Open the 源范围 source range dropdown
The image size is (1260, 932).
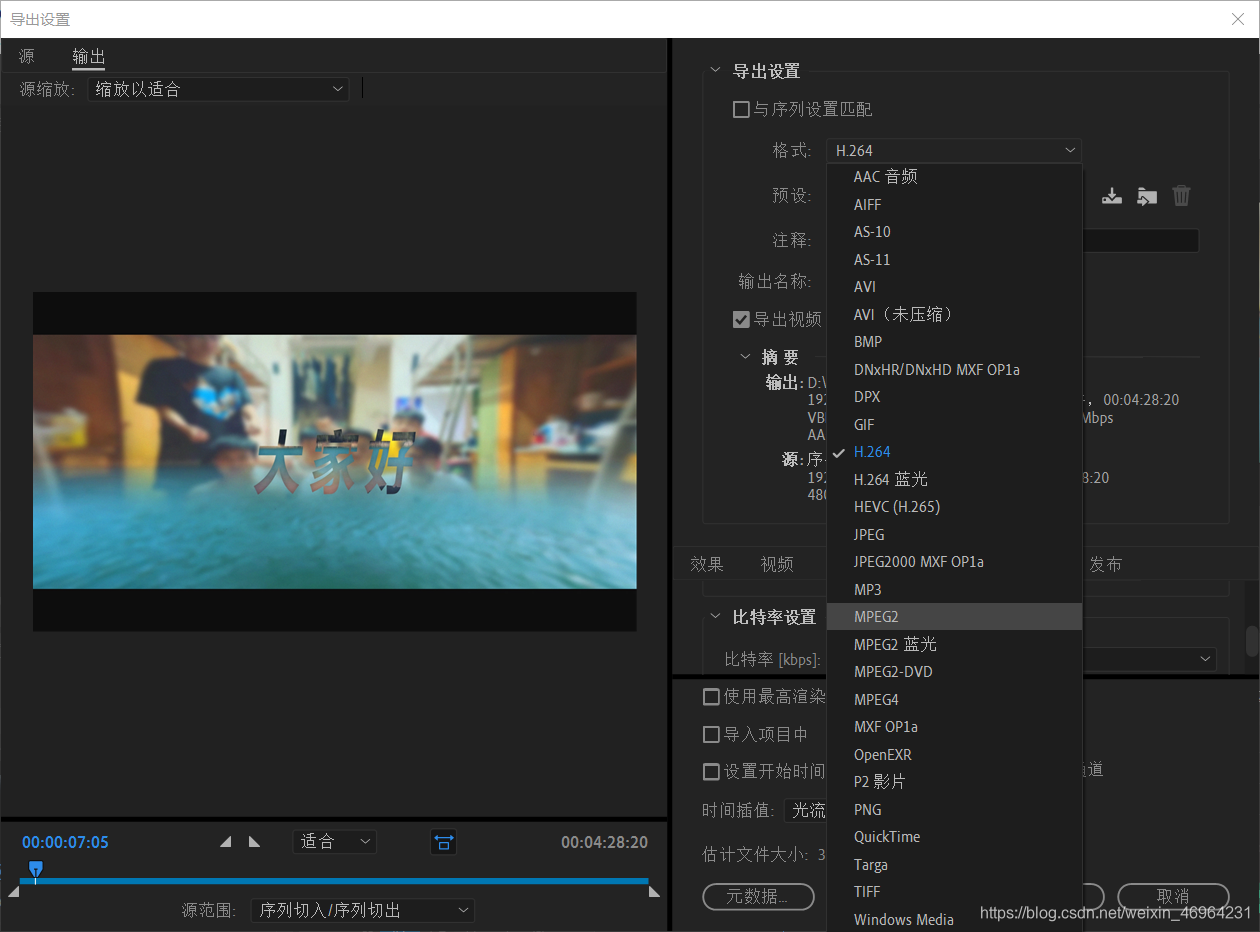pyautogui.click(x=362, y=910)
